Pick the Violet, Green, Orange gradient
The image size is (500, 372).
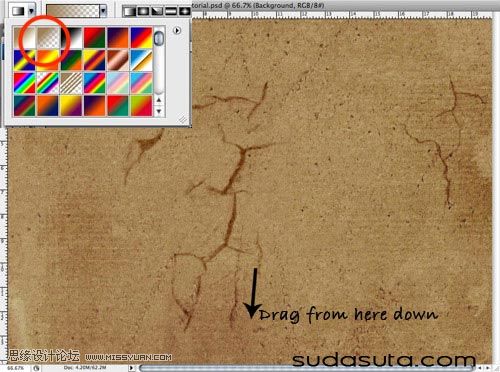coord(71,60)
